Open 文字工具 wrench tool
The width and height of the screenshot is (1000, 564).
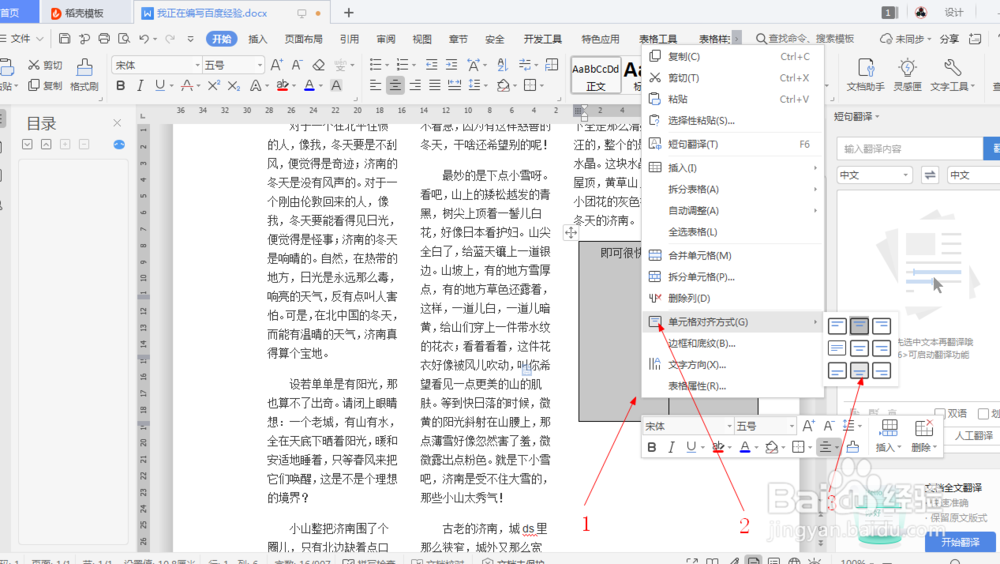952,75
